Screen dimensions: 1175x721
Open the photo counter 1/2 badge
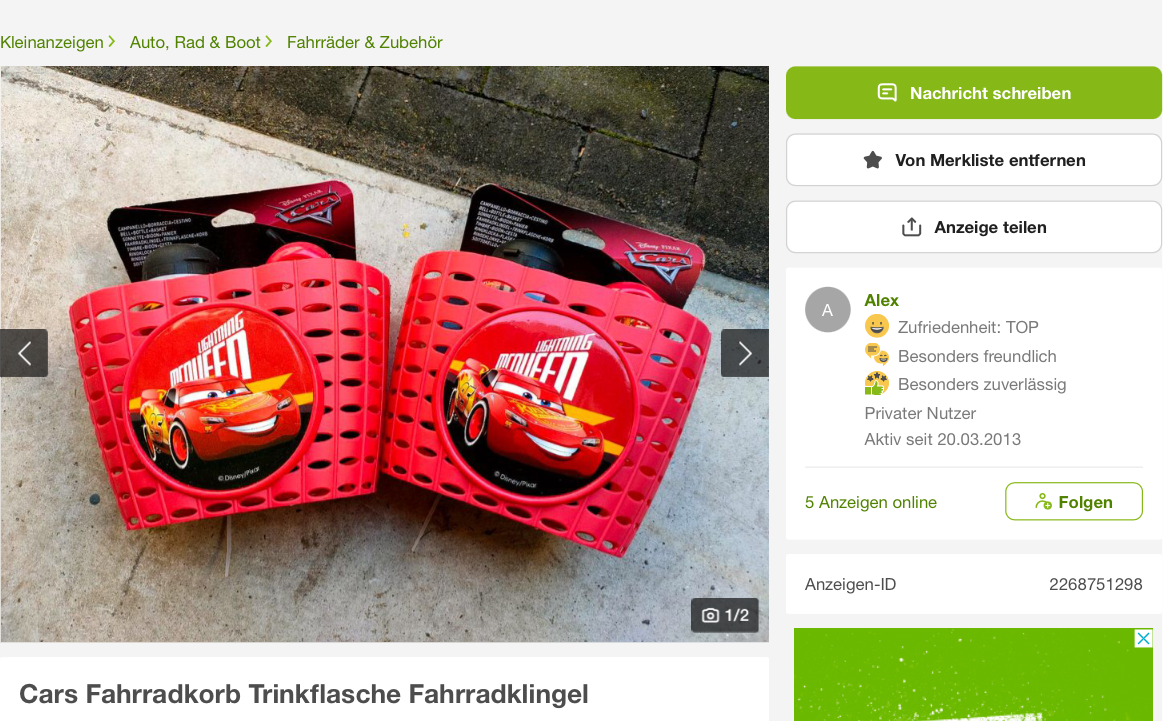725,615
